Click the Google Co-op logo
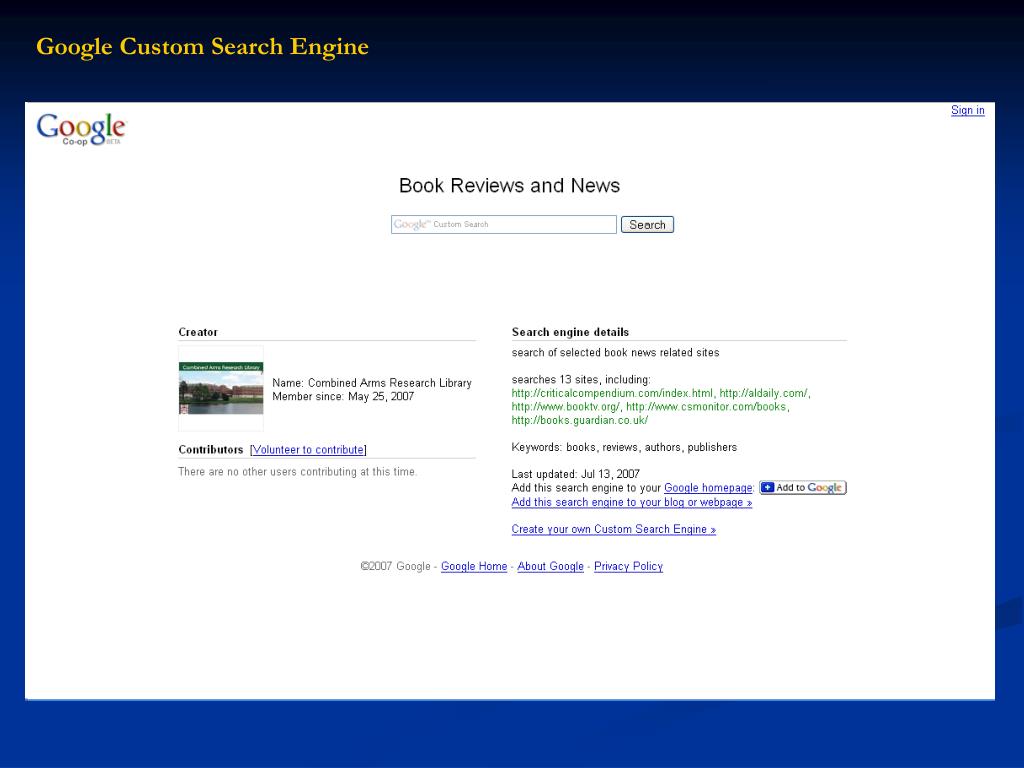The width and height of the screenshot is (1024, 768). point(81,129)
